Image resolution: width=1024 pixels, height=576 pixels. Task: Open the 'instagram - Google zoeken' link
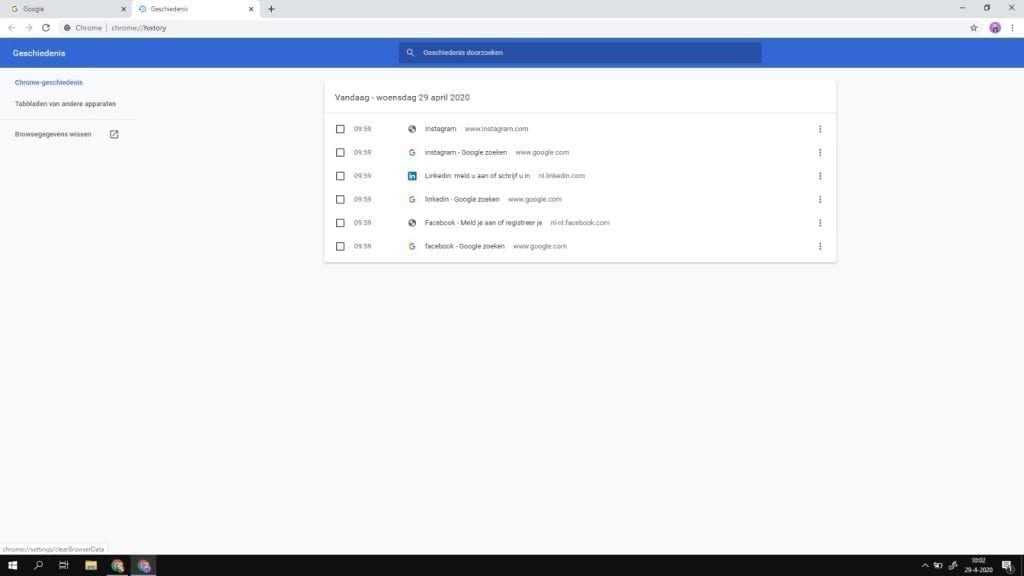pos(466,153)
